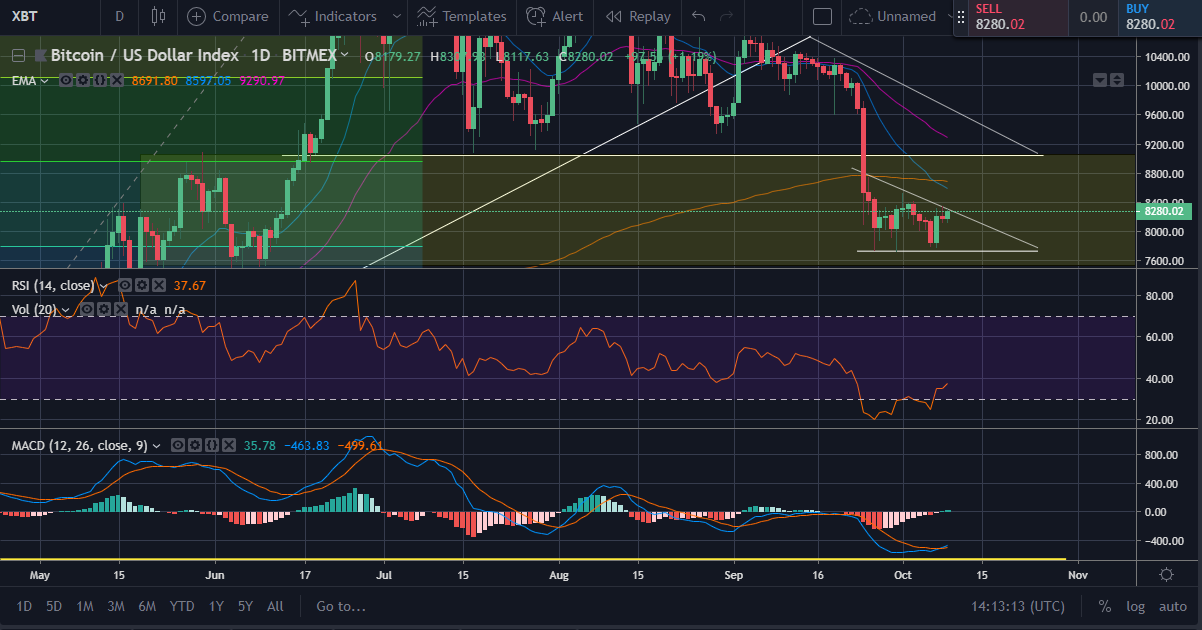Open chart settings gear at bottom right
The width and height of the screenshot is (1202, 630).
1166,574
